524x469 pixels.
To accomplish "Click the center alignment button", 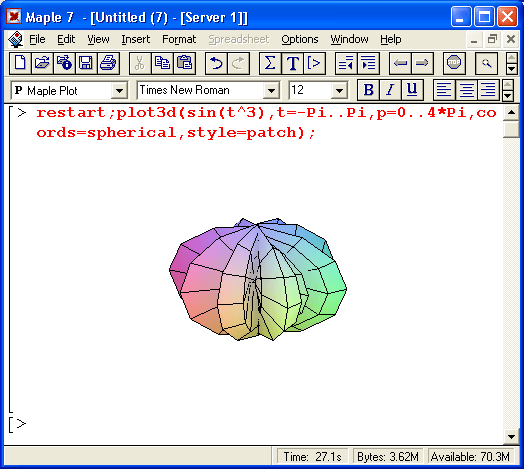I will click(x=466, y=90).
